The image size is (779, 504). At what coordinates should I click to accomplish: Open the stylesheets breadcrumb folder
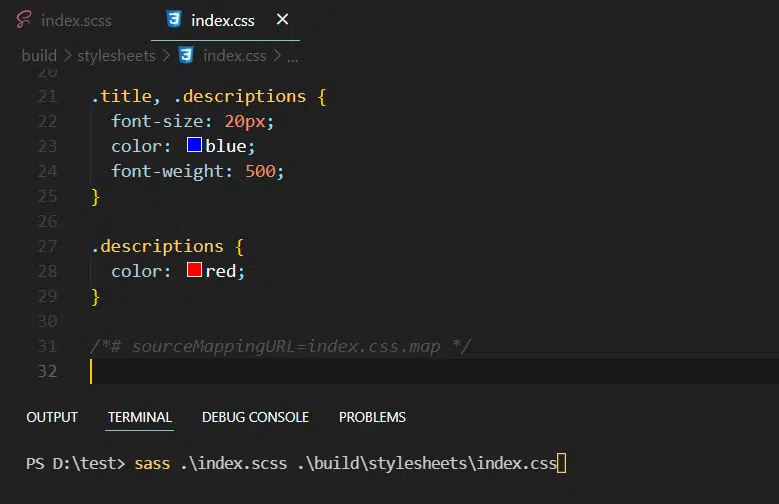[x=116, y=56]
